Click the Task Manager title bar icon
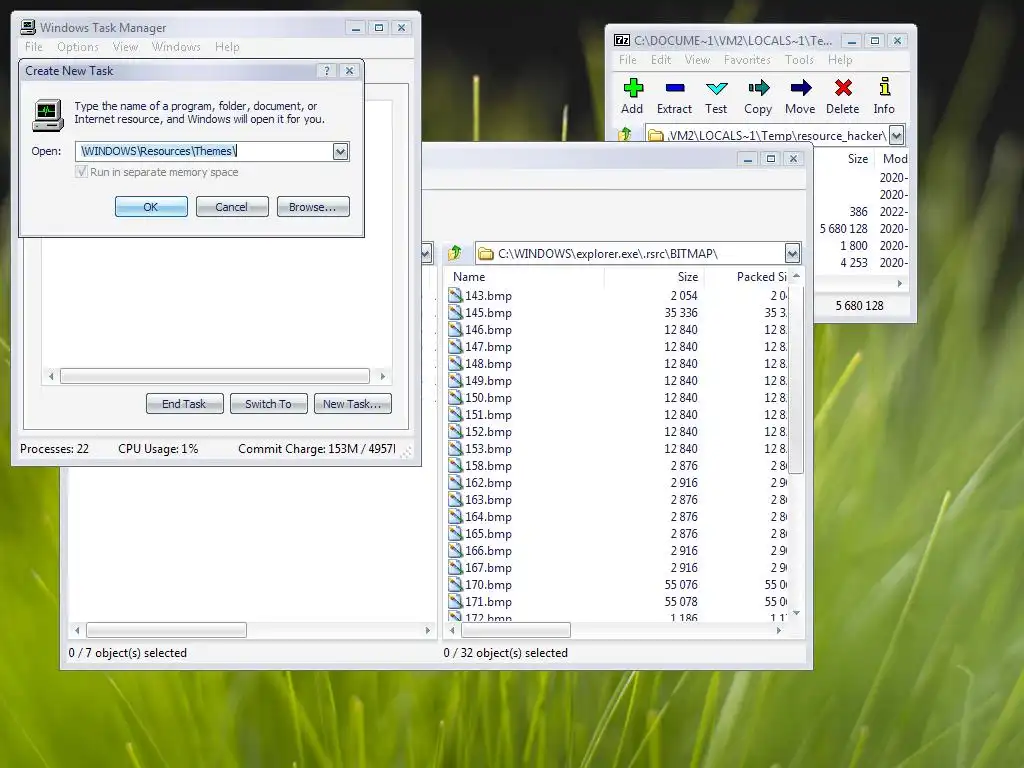This screenshot has width=1024, height=768. coord(27,27)
